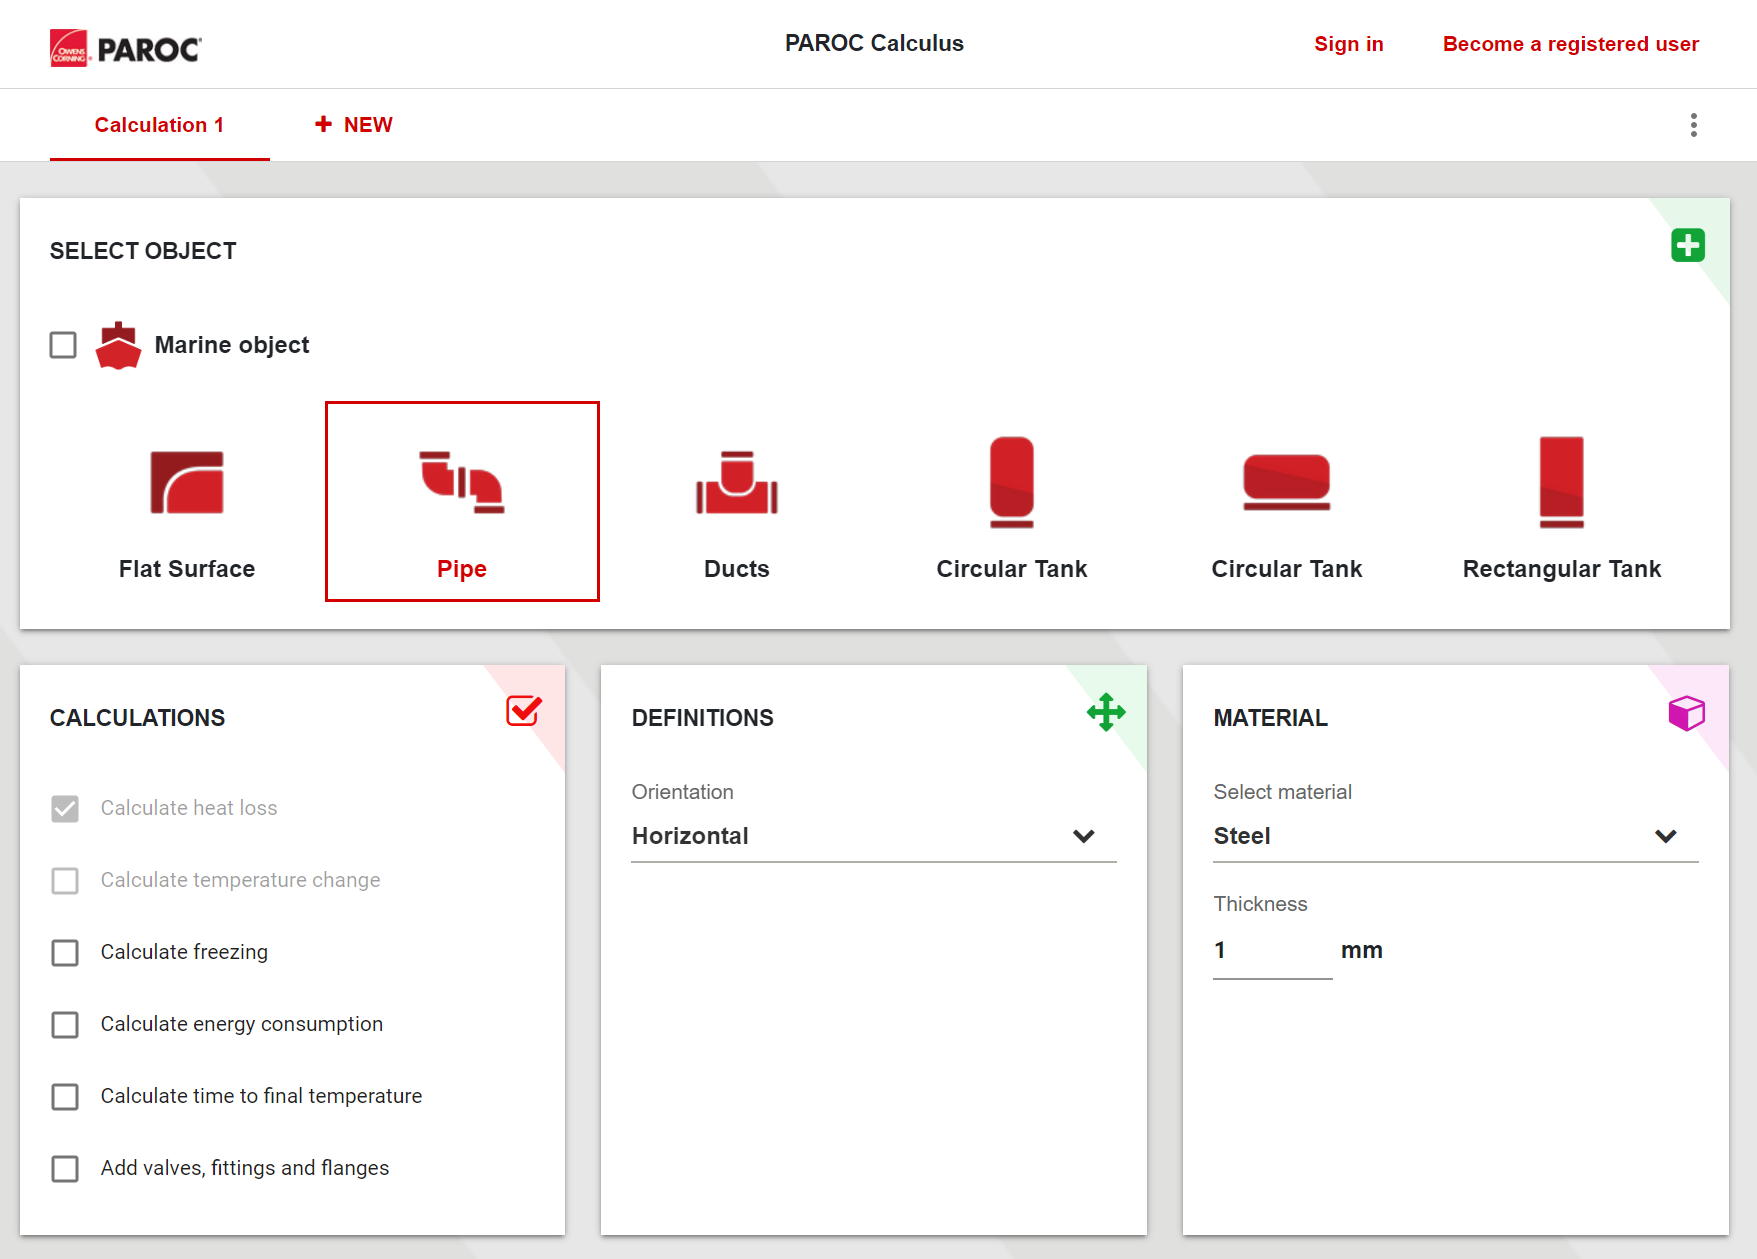Click the pink cube icon in Material panel
This screenshot has width=1757, height=1259.
click(x=1686, y=714)
